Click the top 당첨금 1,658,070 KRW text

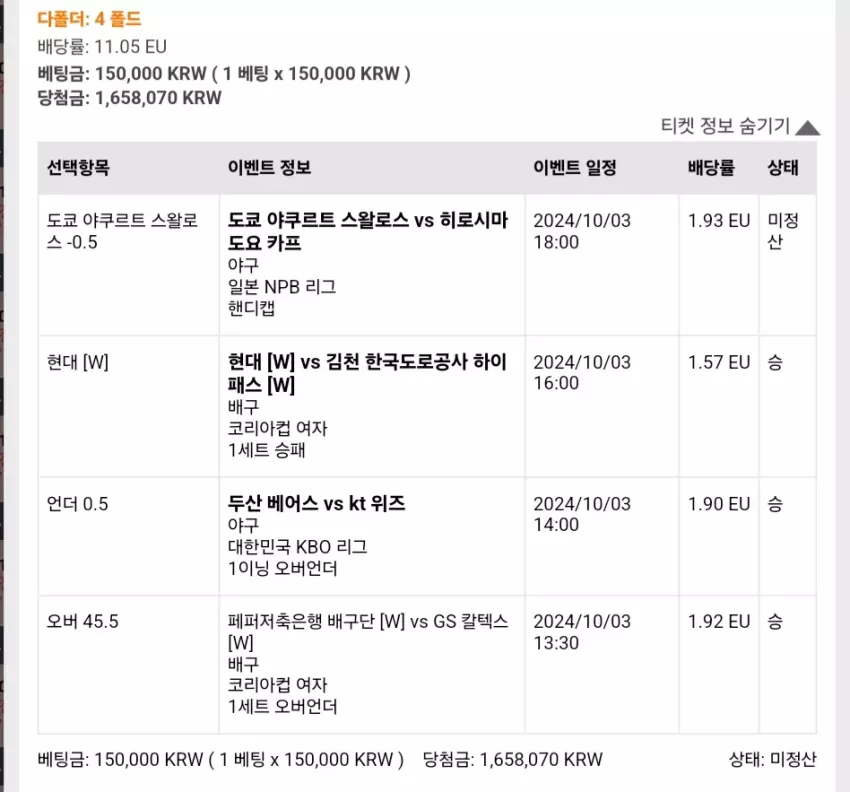point(130,98)
